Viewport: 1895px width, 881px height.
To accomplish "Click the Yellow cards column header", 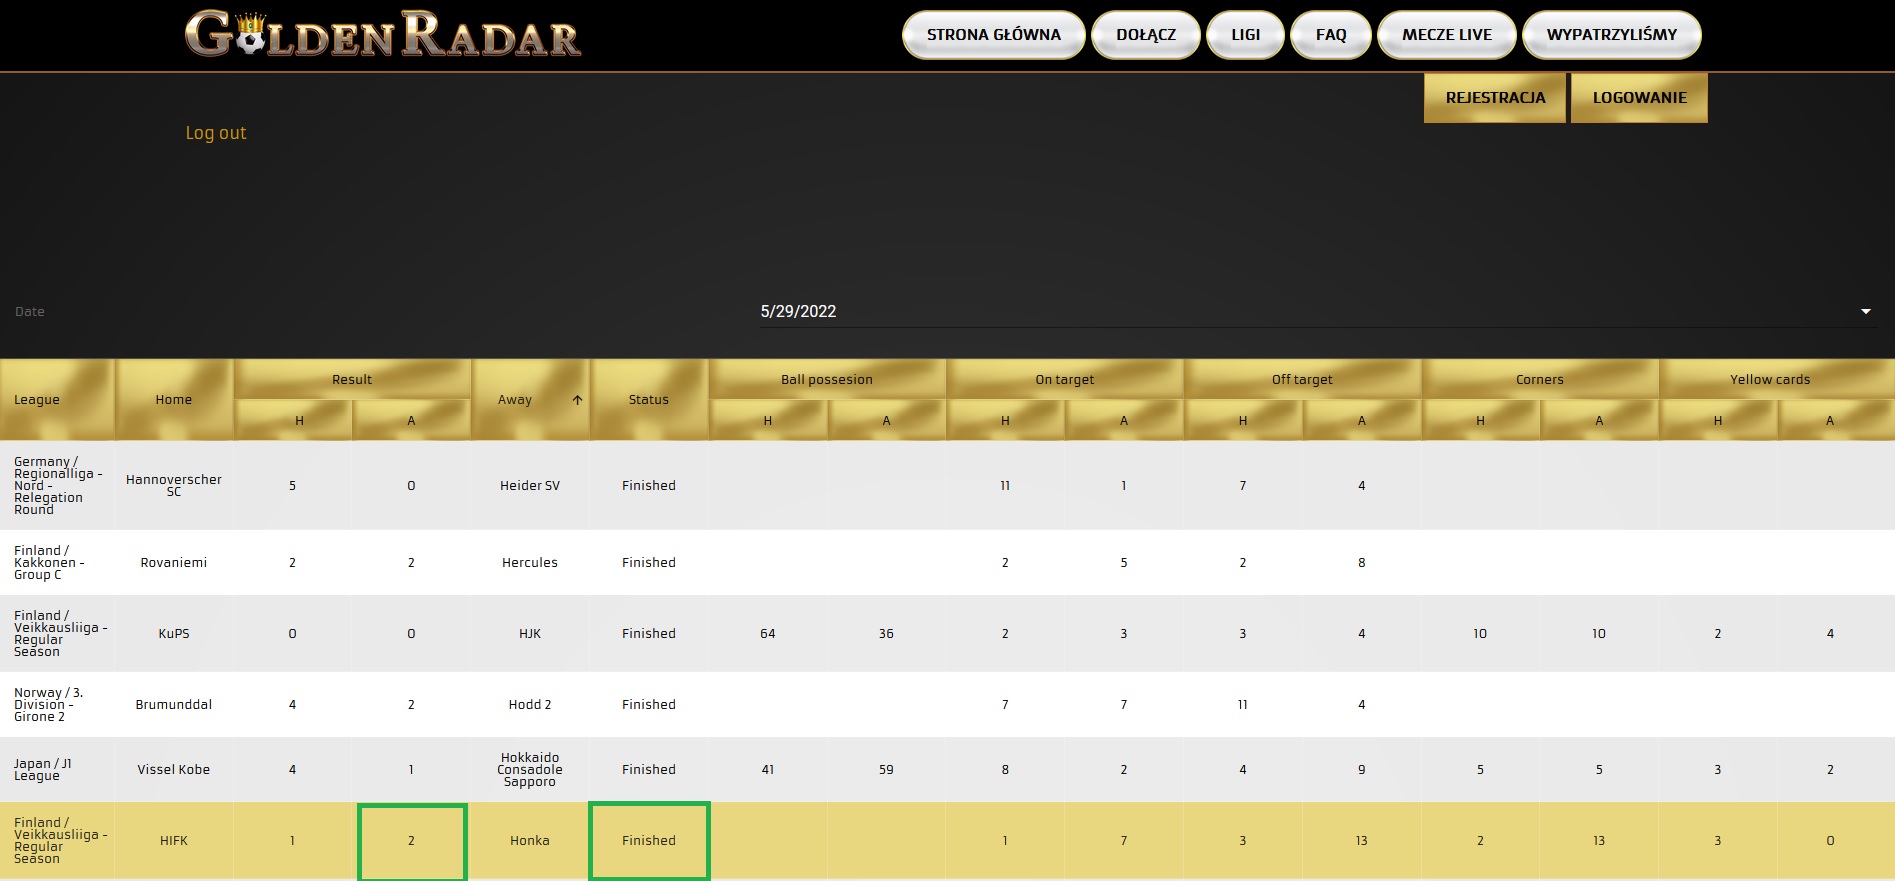I will (x=1770, y=380).
